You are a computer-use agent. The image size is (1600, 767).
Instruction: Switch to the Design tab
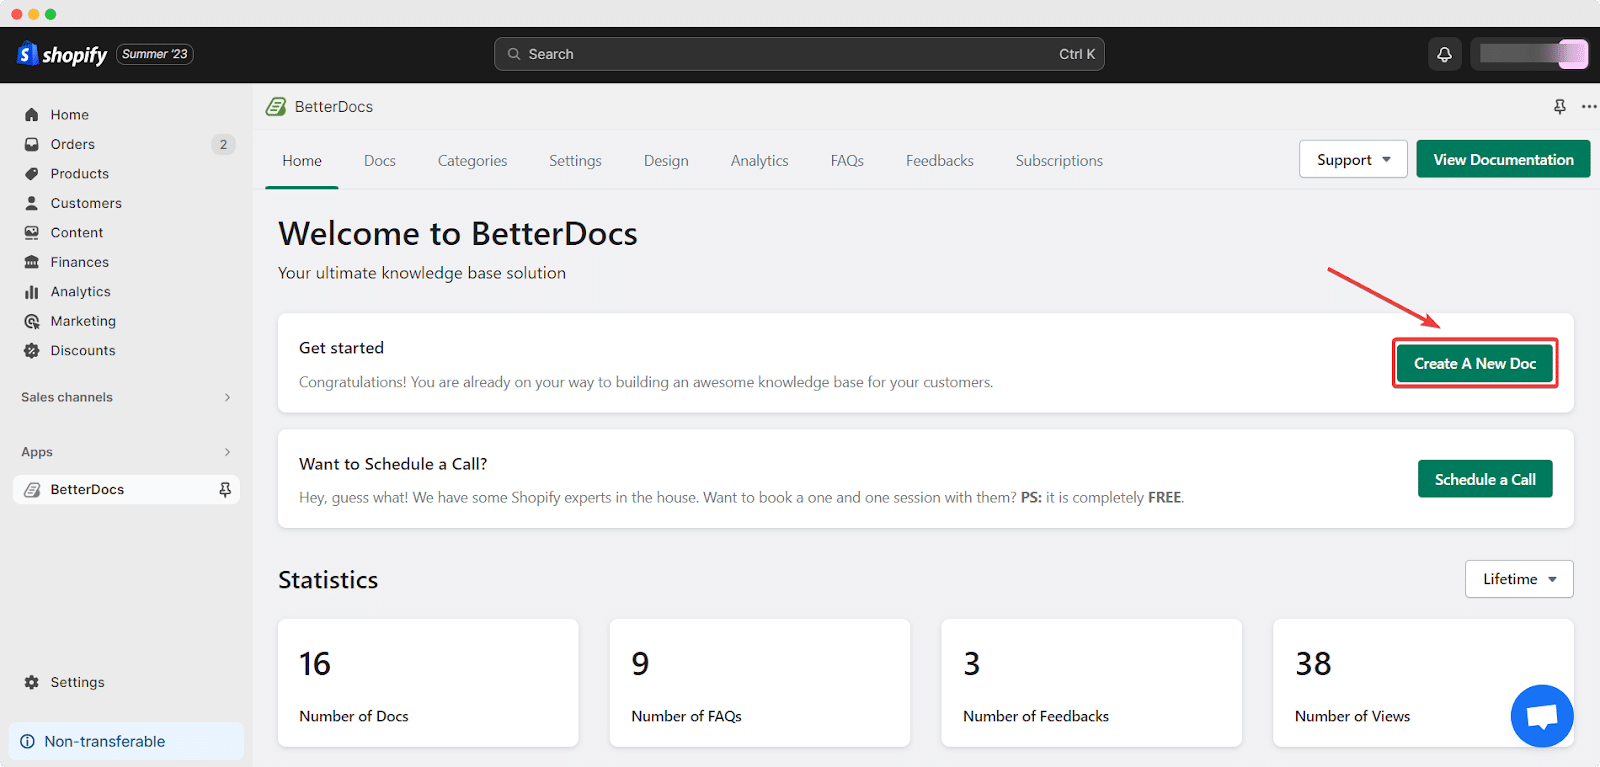pyautogui.click(x=666, y=161)
